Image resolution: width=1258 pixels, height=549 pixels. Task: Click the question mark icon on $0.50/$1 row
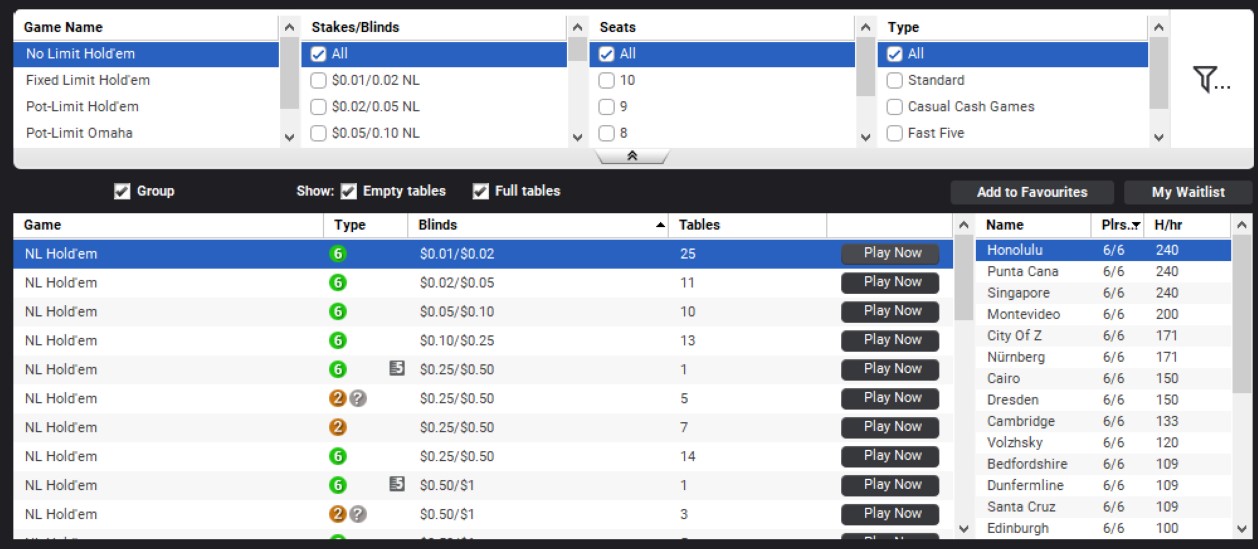[x=358, y=514]
